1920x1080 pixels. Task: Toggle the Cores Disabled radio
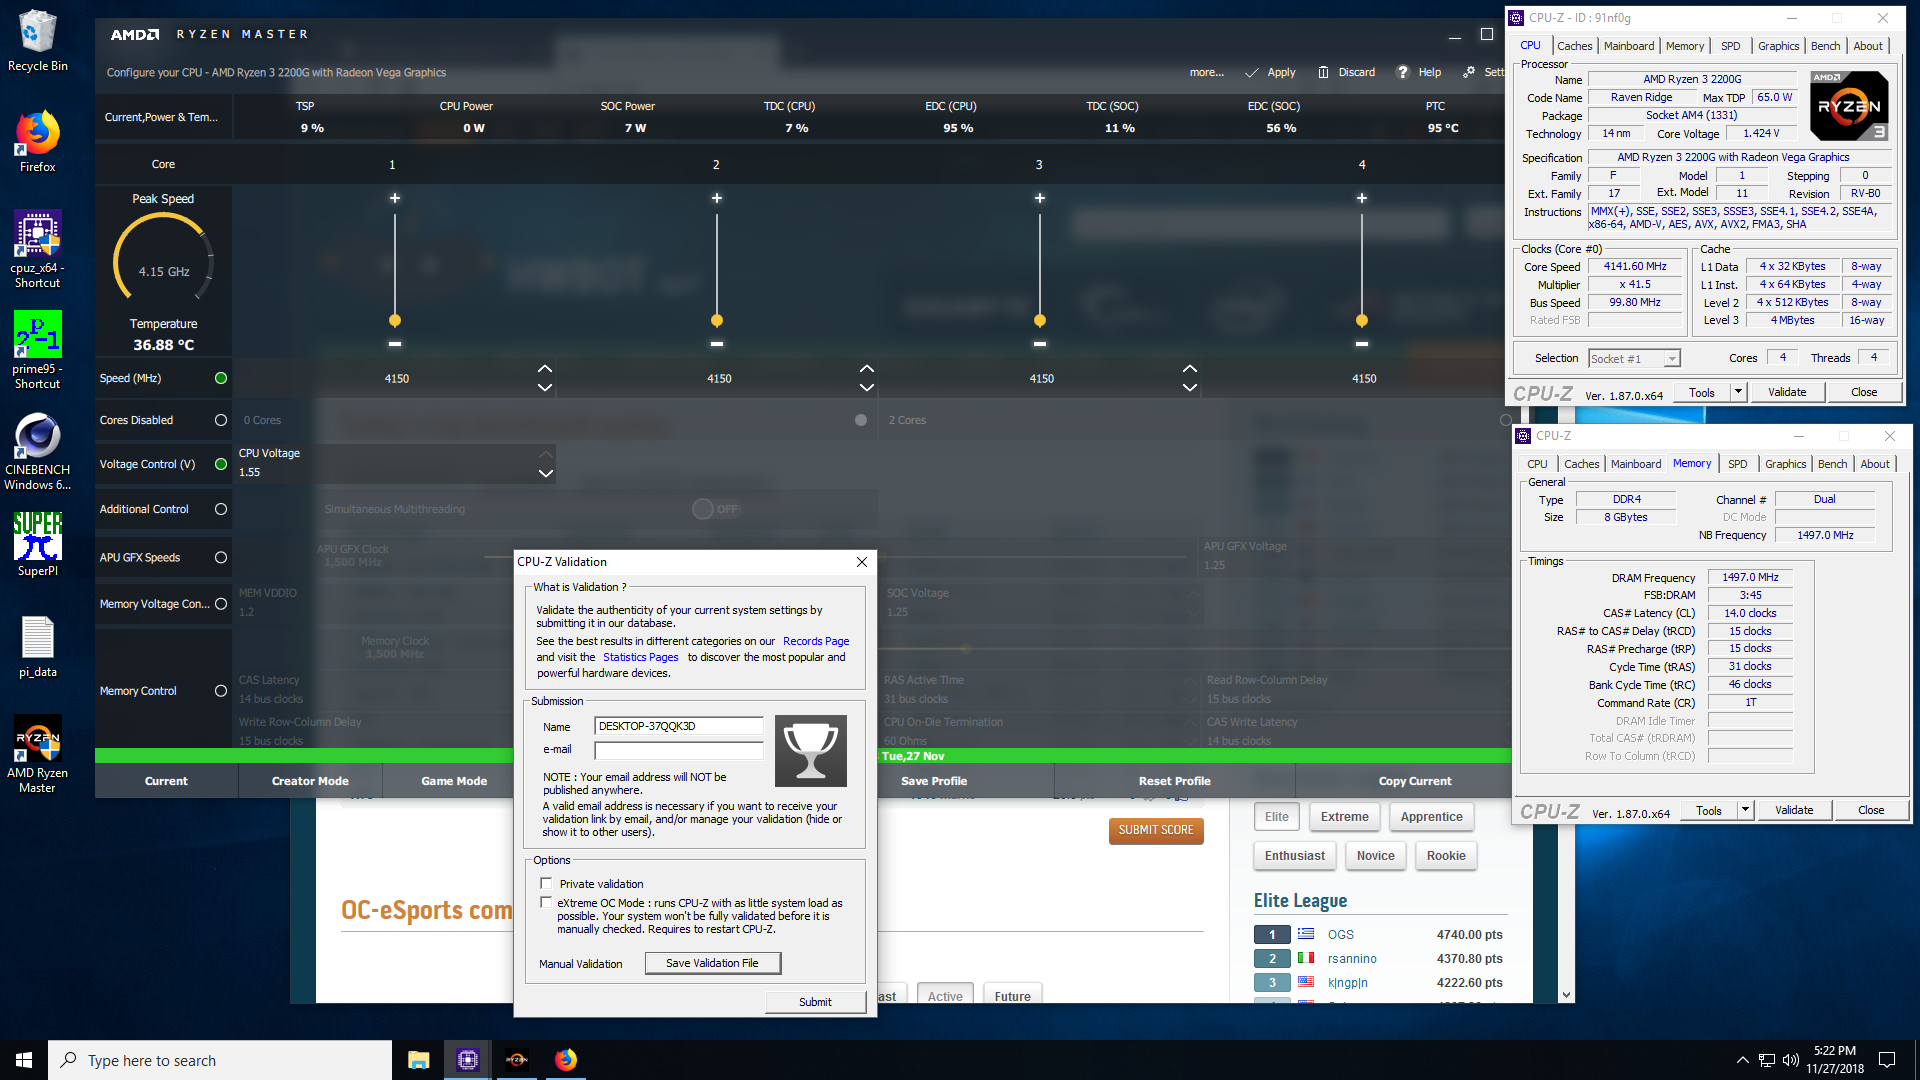[221, 420]
